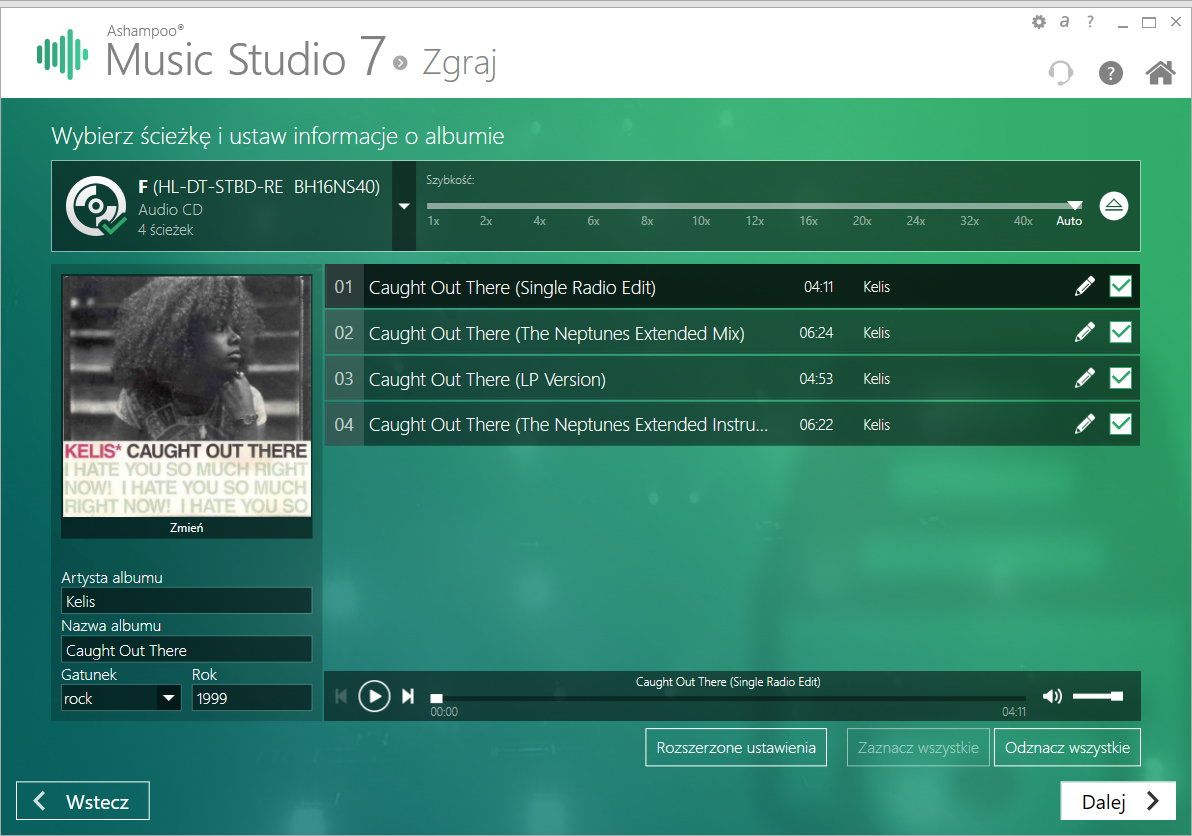
Task: Skip to the next track
Action: coord(408,696)
